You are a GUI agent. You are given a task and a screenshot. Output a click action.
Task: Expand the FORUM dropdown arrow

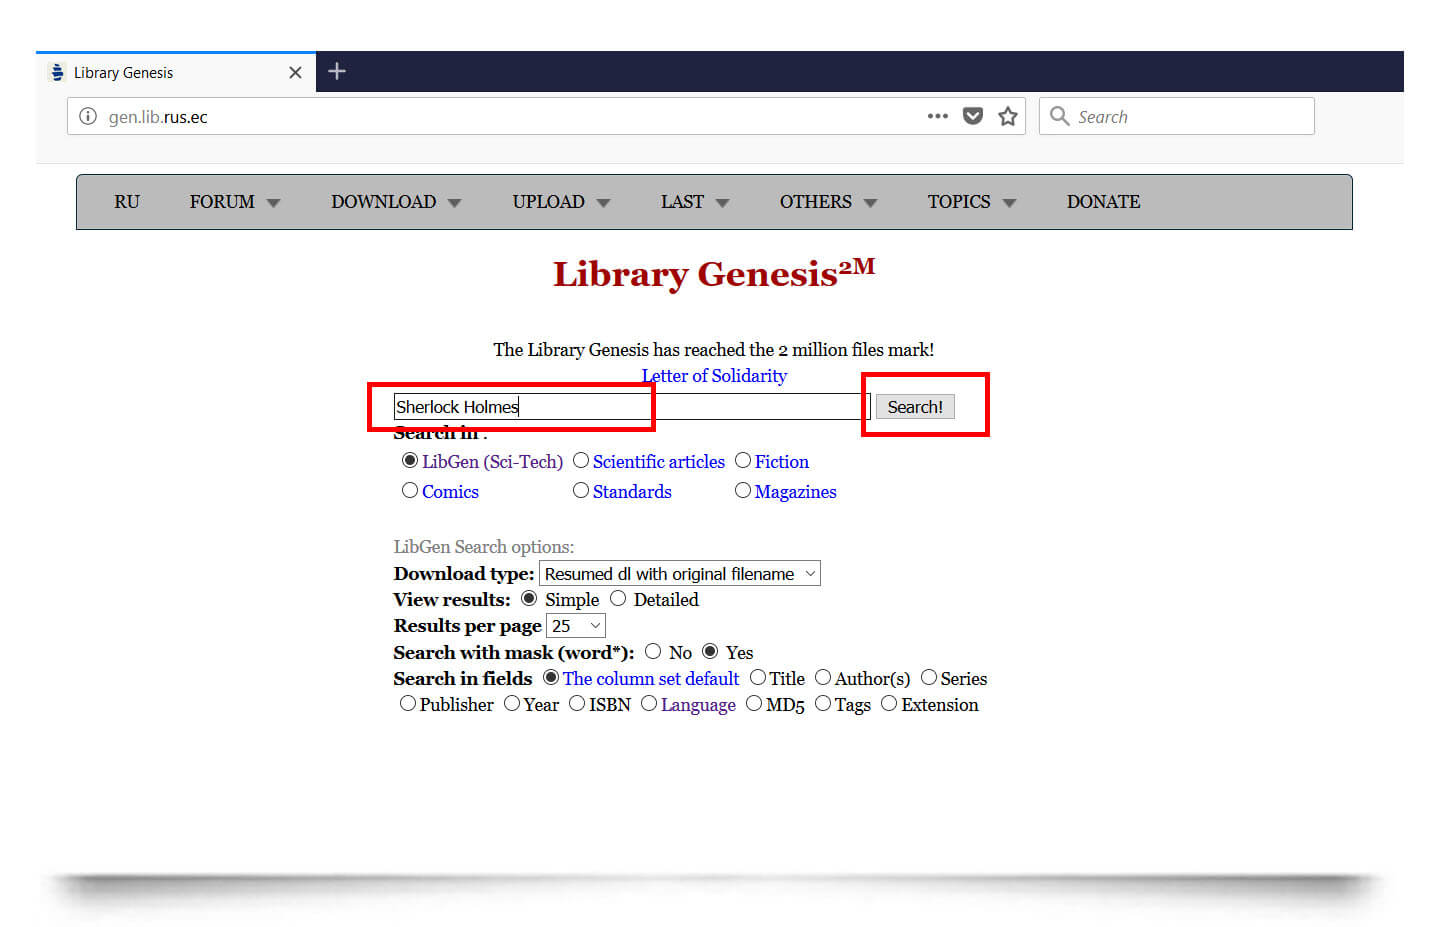click(x=273, y=203)
